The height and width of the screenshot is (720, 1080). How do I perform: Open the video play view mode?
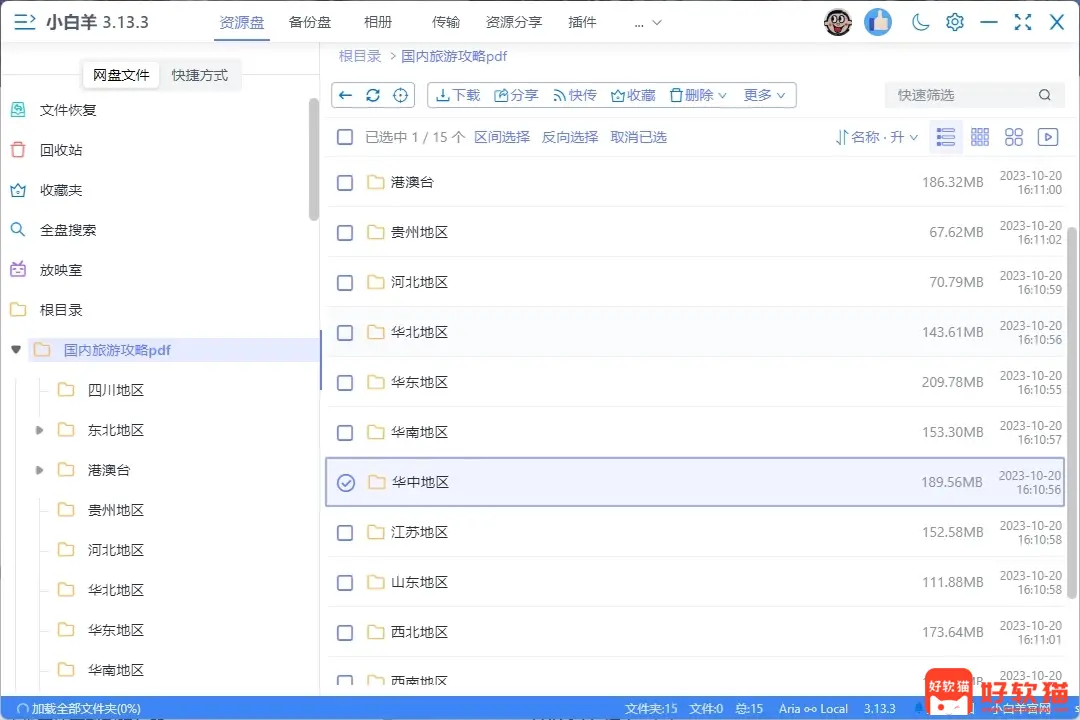tap(1048, 137)
